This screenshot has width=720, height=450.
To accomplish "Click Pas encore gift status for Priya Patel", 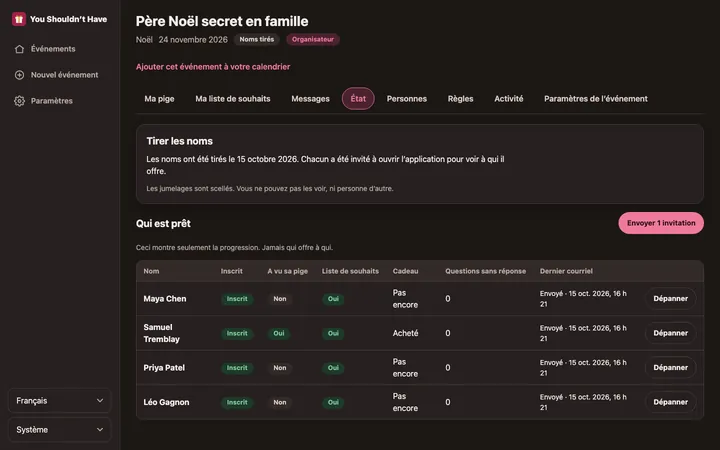I will 405,368.
